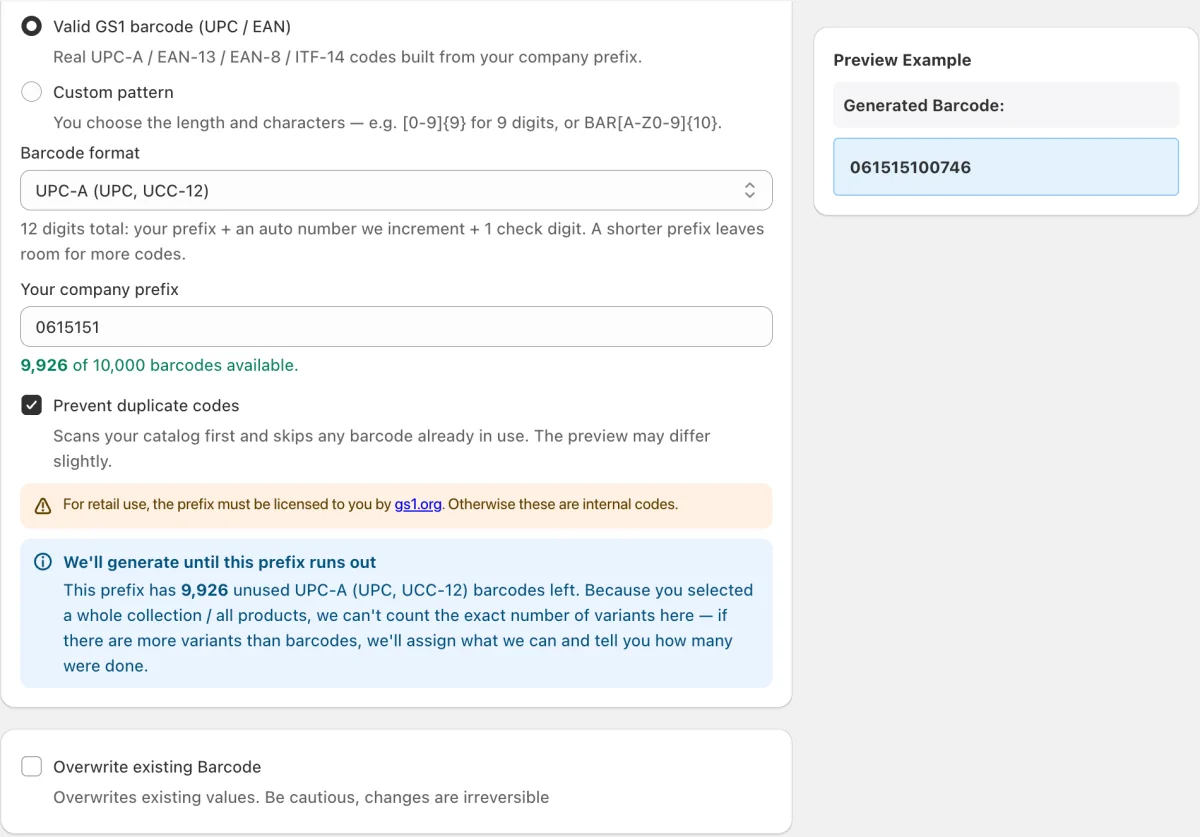Select the Valid GS1 barcode radio button

tap(32, 27)
